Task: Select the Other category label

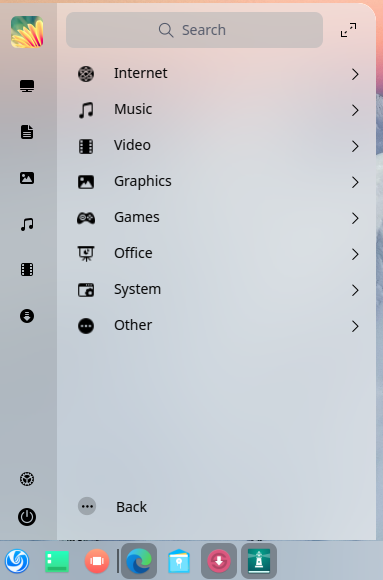Action: coord(133,325)
